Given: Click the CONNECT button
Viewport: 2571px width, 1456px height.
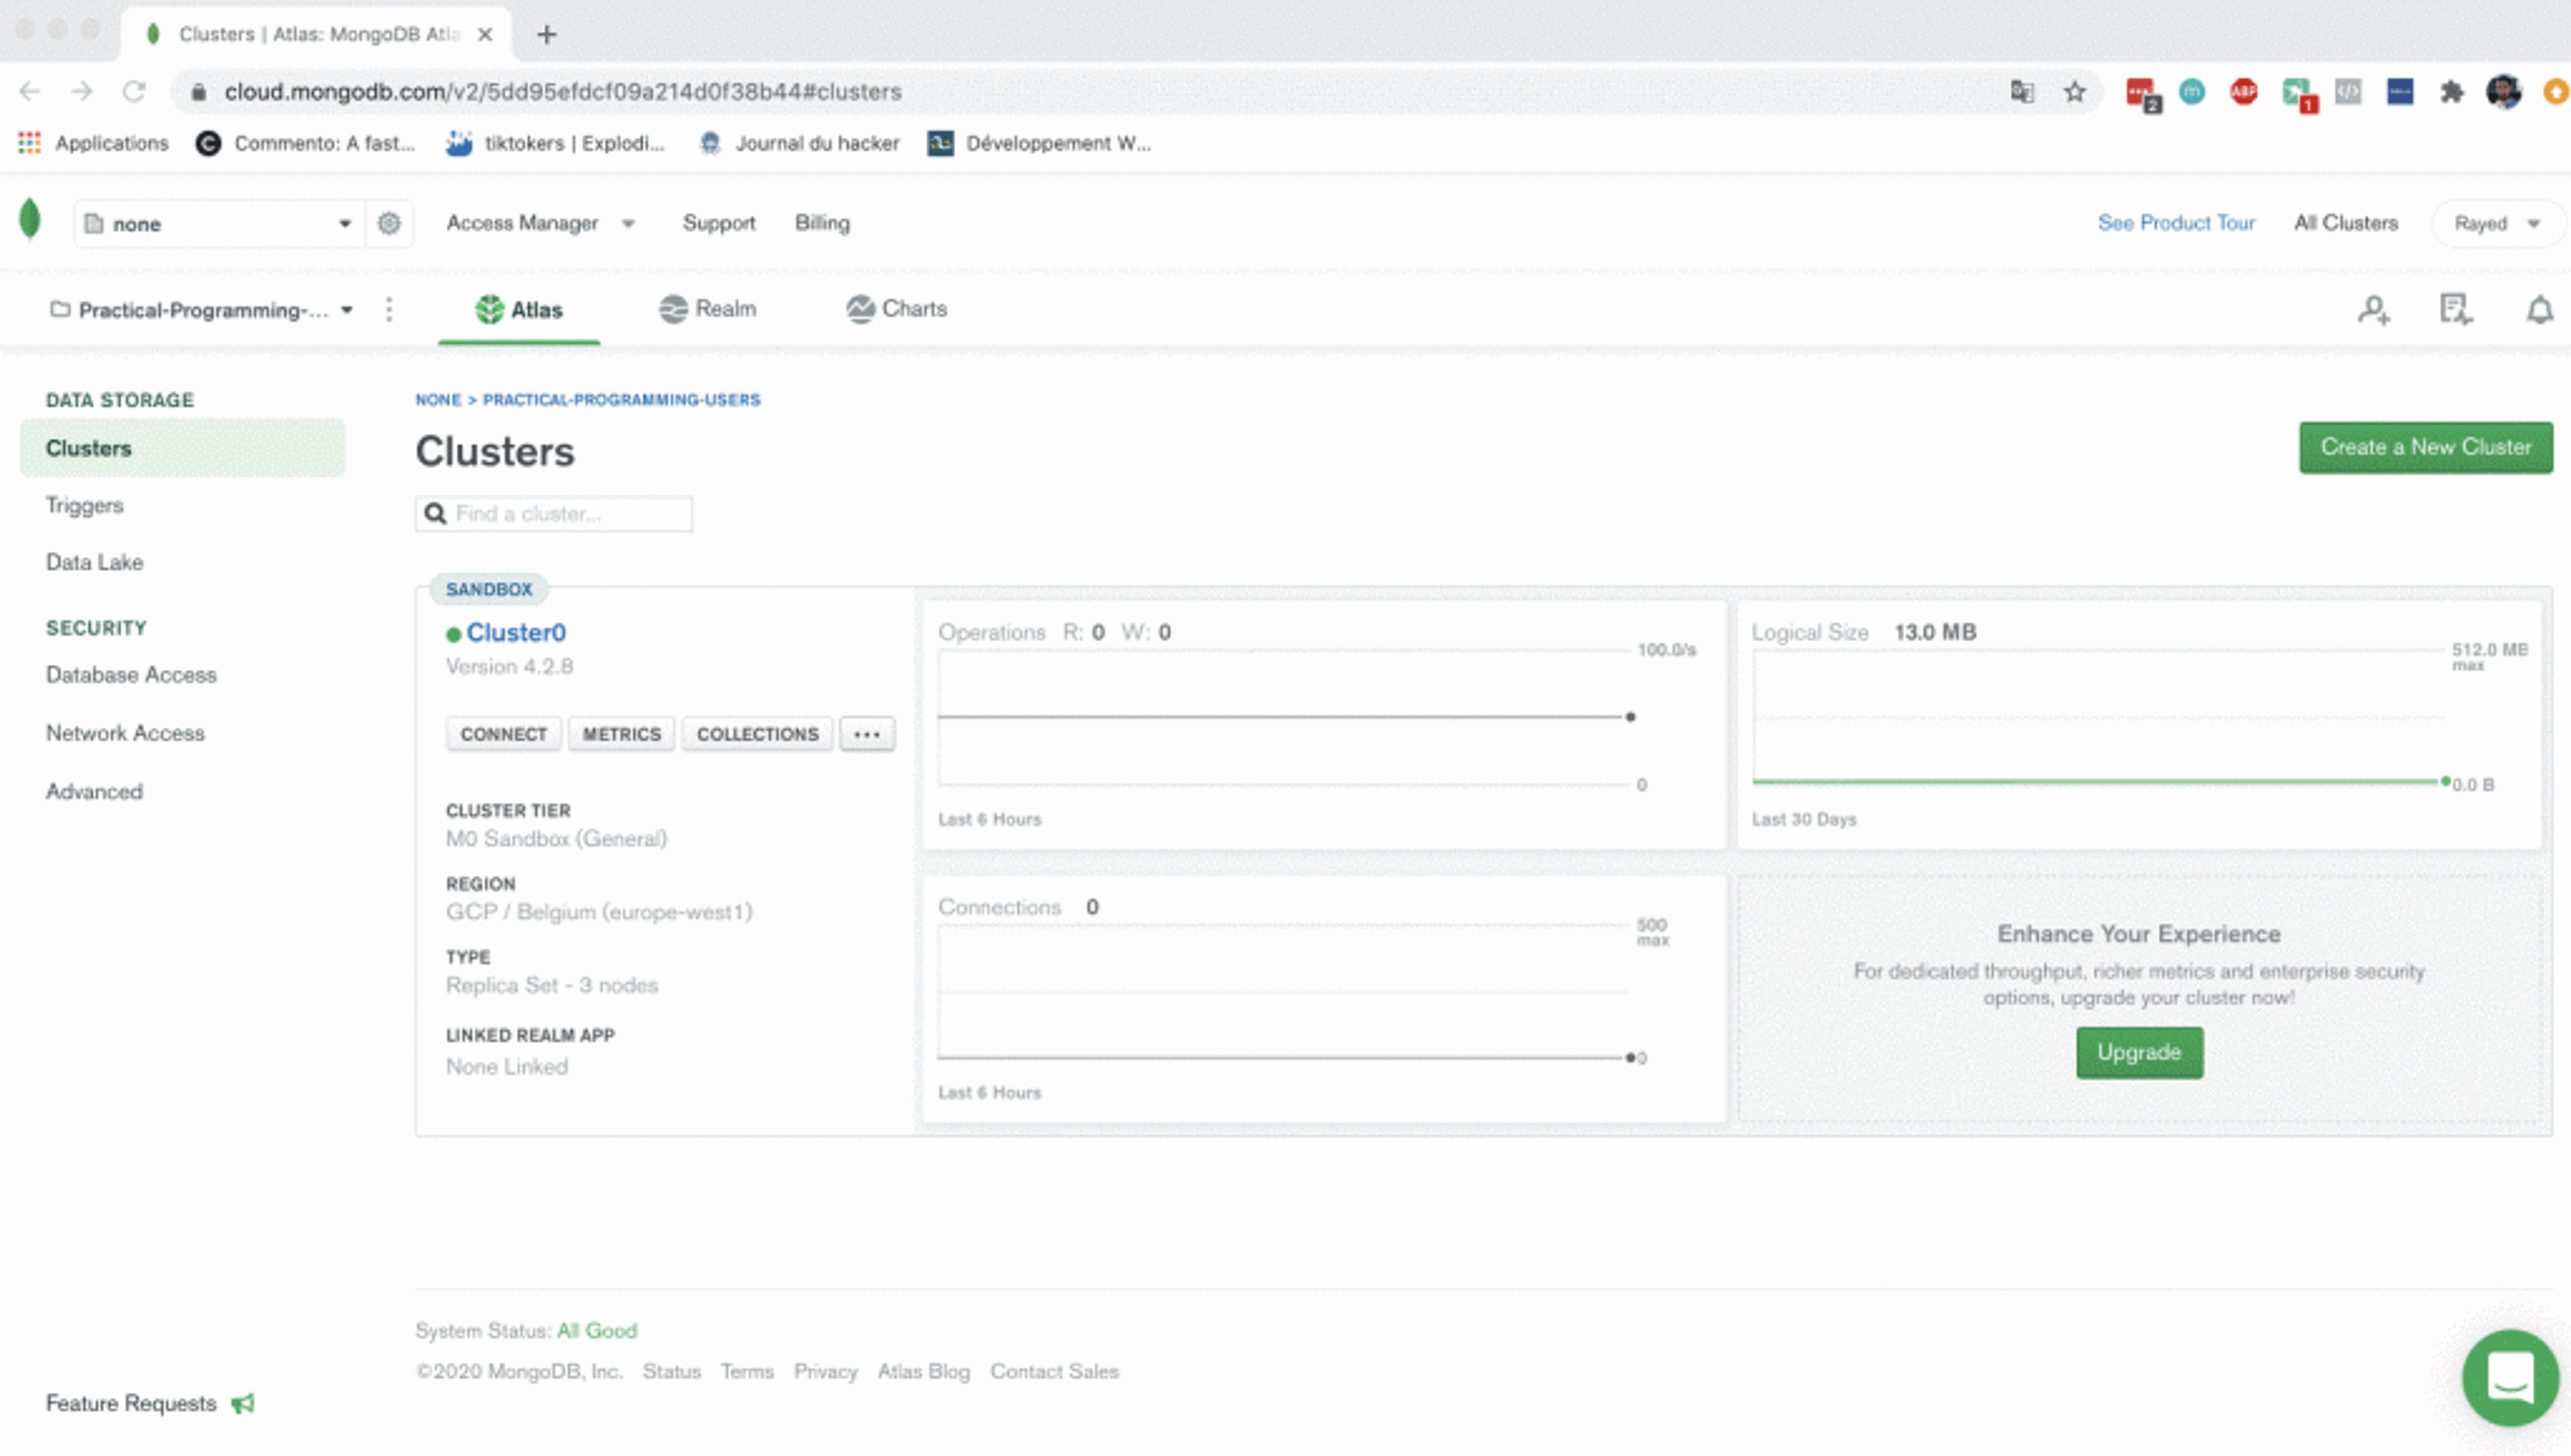Looking at the screenshot, I should coord(503,734).
